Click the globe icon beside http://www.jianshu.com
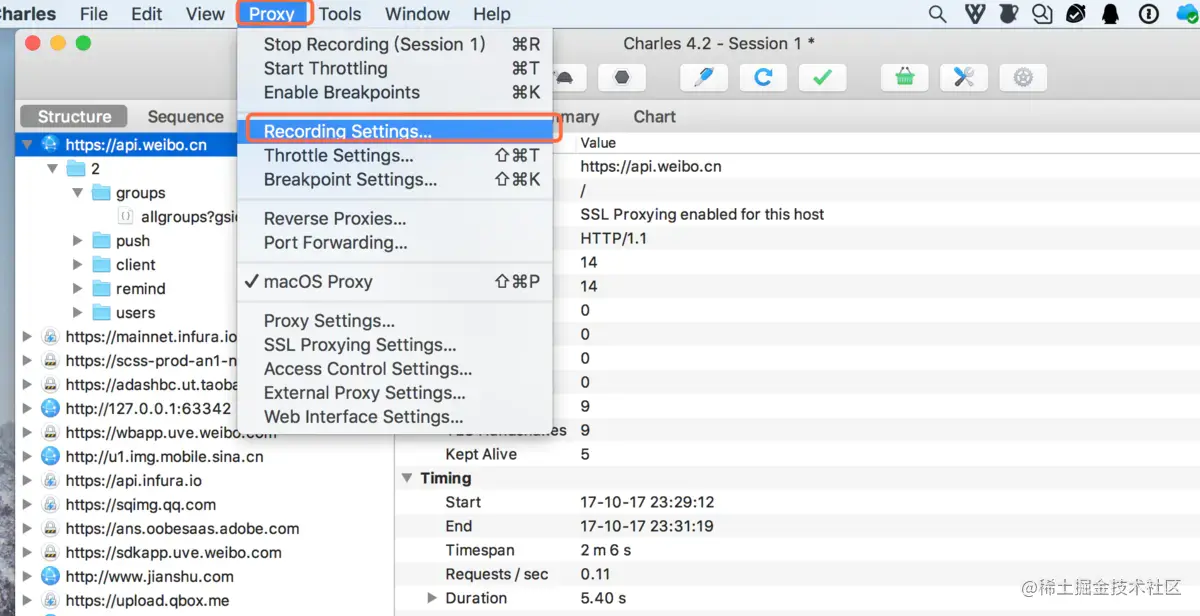1200x616 pixels. click(x=50, y=576)
